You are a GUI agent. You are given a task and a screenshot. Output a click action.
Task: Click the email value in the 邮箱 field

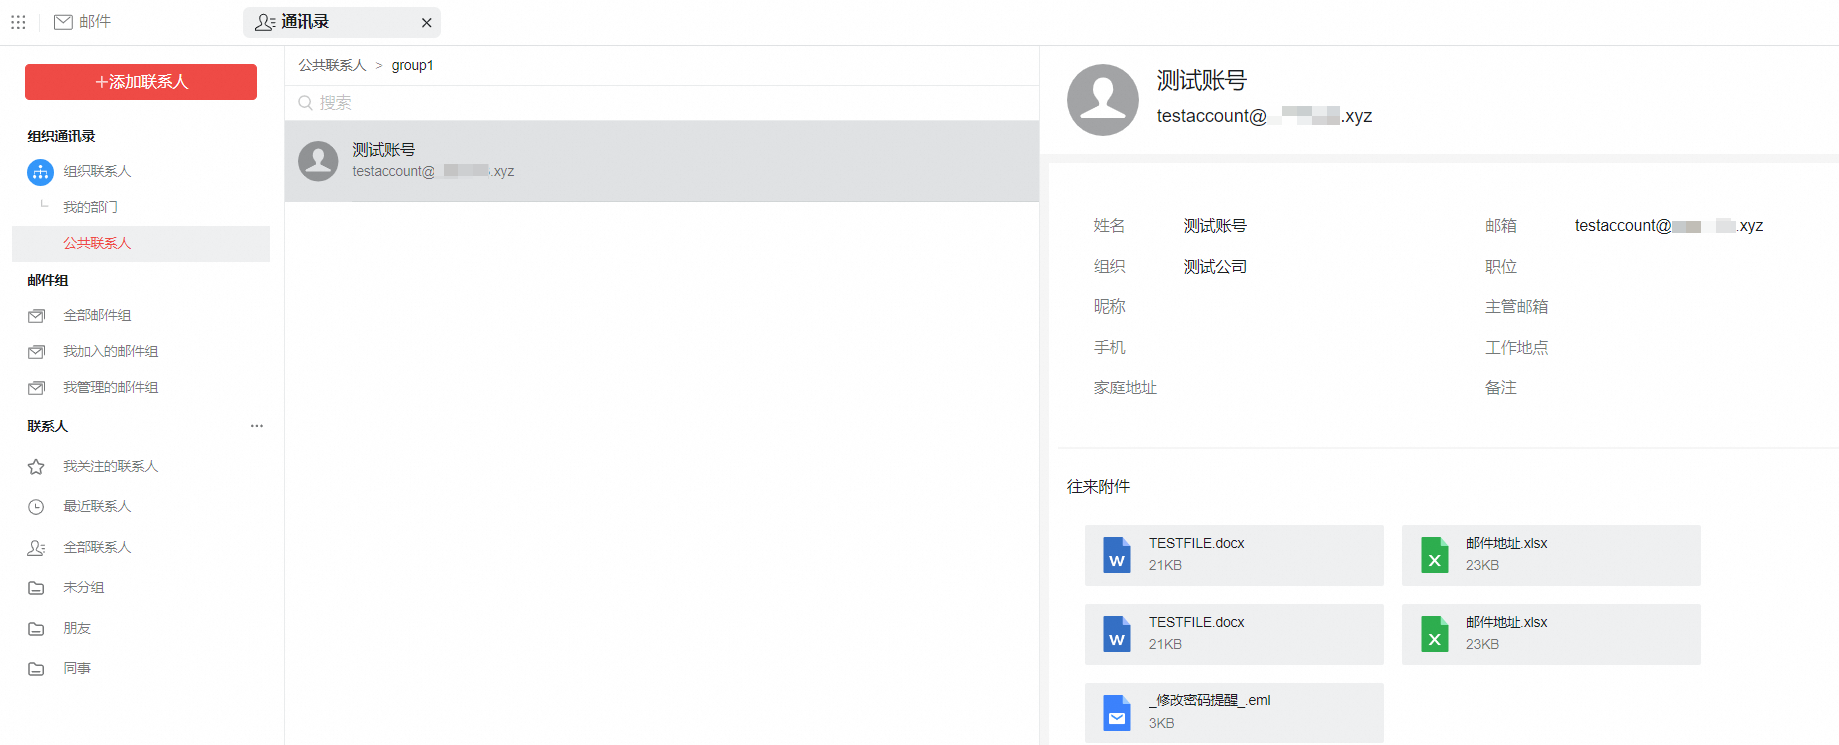tap(1669, 226)
